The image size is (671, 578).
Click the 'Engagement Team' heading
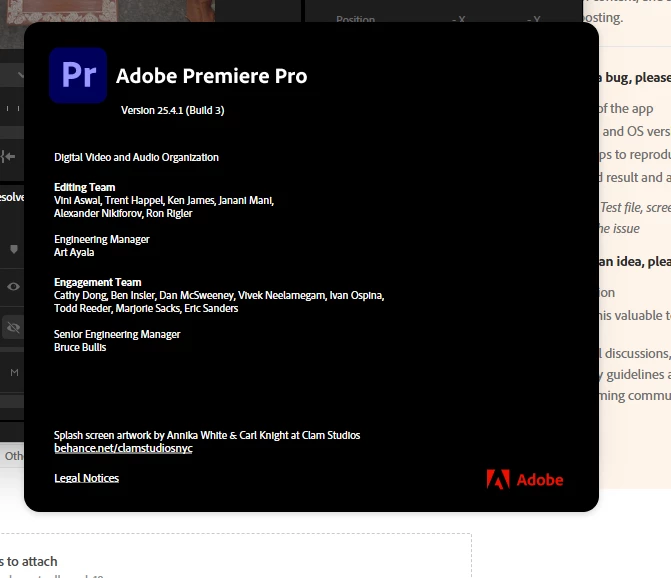98,282
